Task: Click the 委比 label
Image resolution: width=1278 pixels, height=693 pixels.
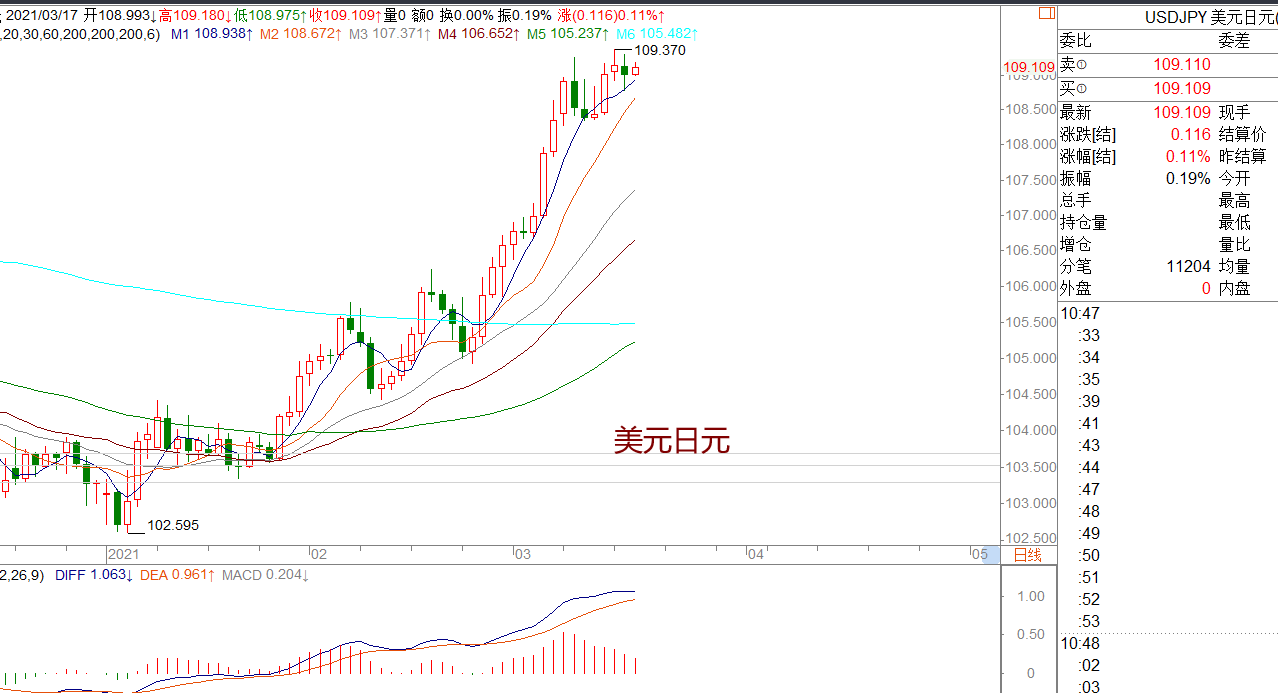Action: [x=1076, y=41]
